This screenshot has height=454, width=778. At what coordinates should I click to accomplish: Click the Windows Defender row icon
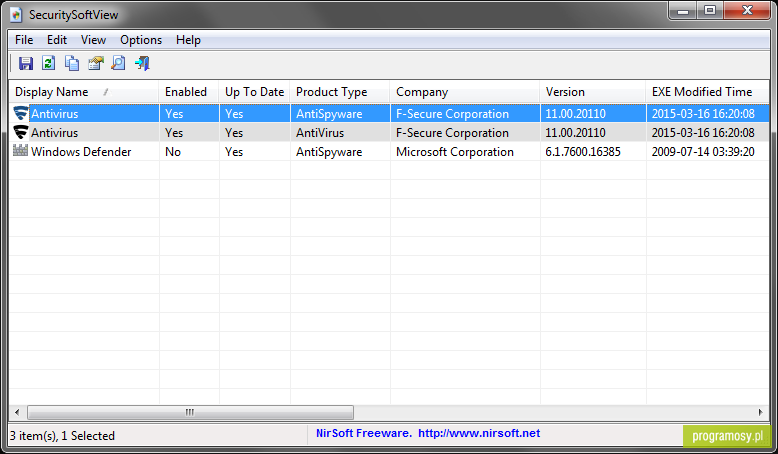click(x=20, y=150)
